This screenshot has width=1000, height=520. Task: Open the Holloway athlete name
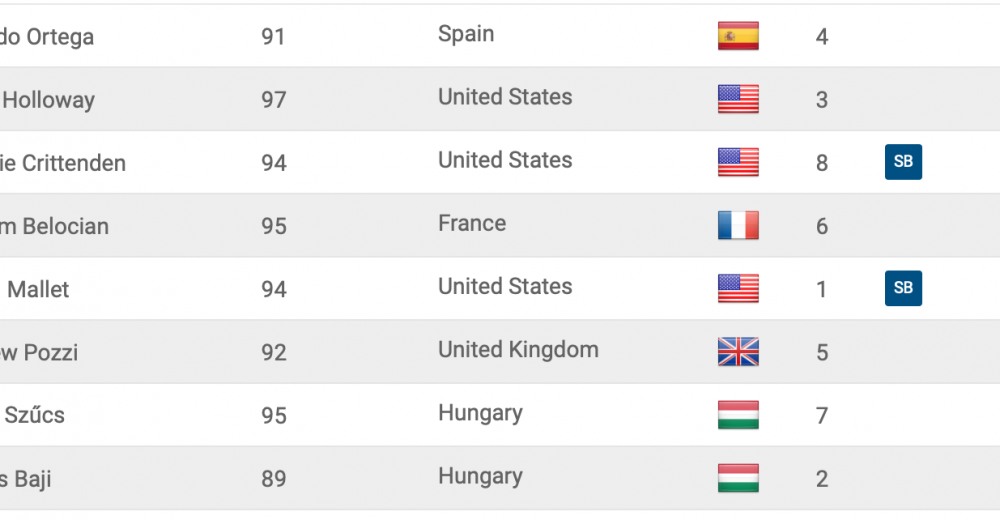[48, 100]
